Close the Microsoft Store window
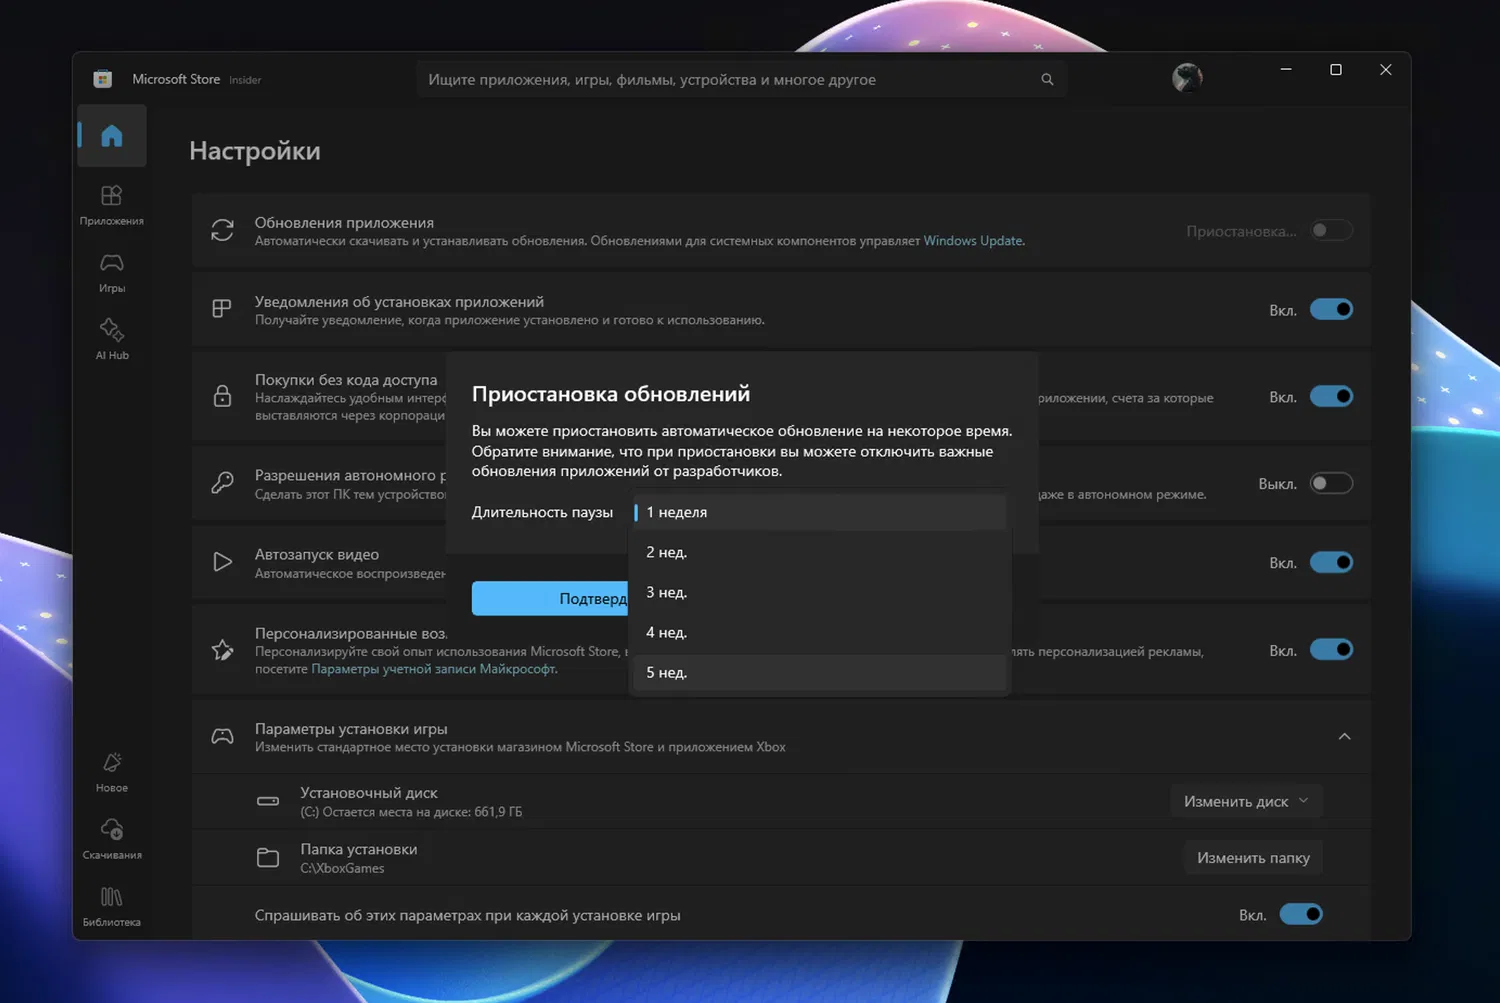The width and height of the screenshot is (1500, 1003). pos(1385,70)
